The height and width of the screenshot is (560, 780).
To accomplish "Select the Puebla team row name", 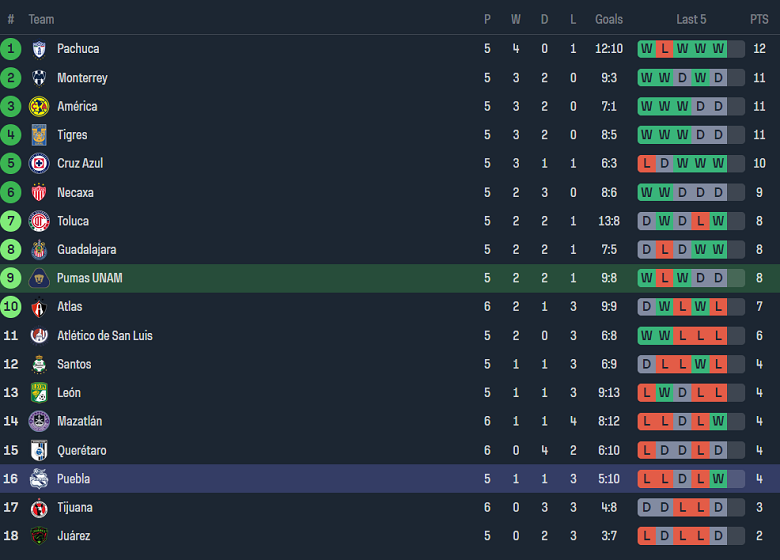I will pyautogui.click(x=74, y=479).
